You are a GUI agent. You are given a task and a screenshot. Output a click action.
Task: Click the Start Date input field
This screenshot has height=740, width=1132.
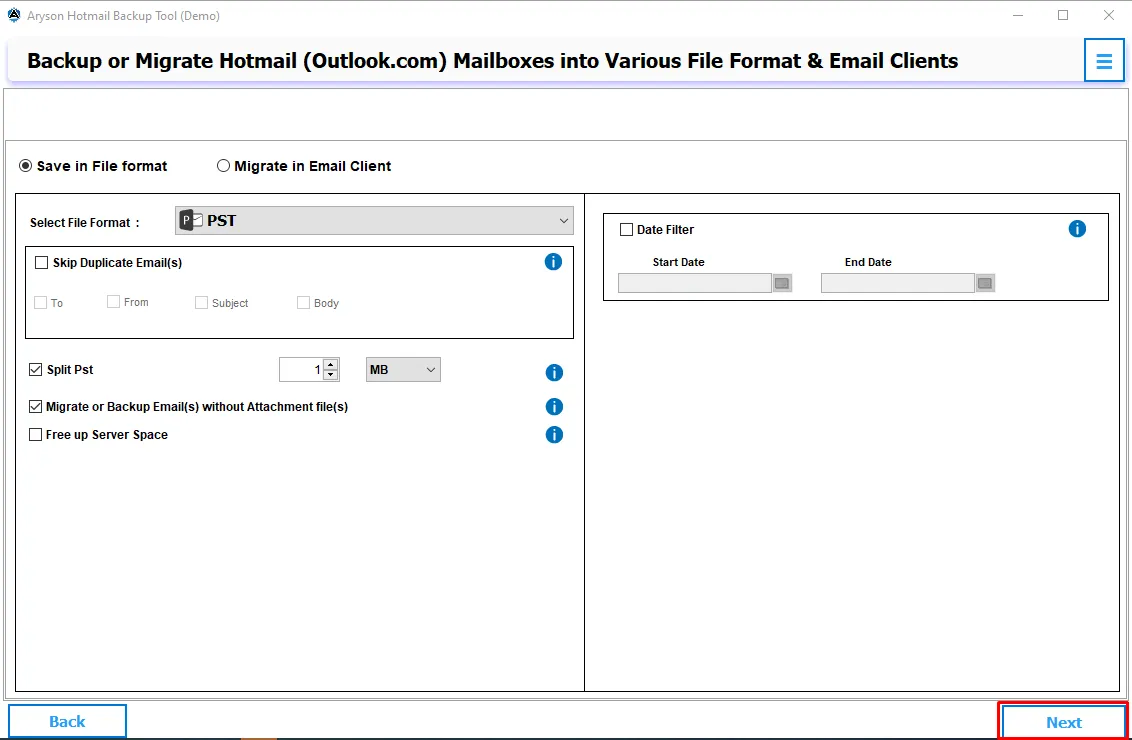coord(695,283)
